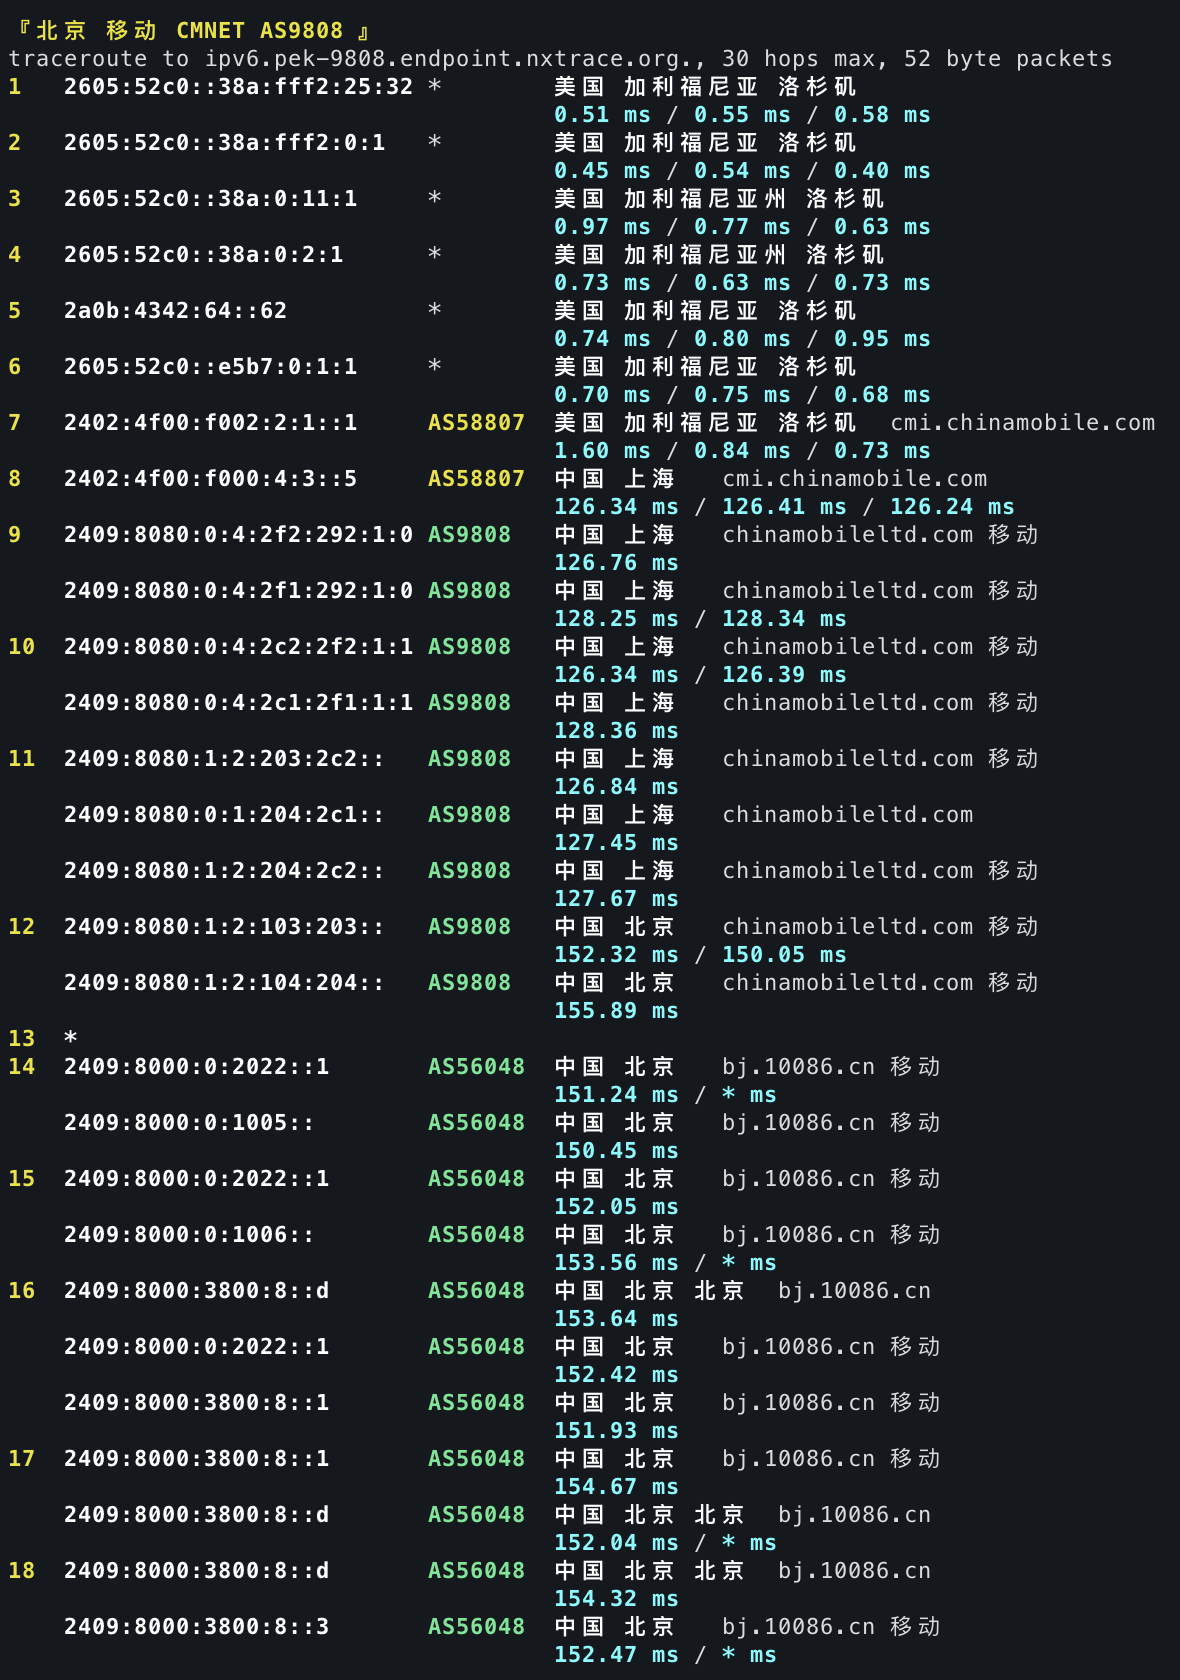Click the latency value 126.39 ms
This screenshot has width=1180, height=1680.
click(x=784, y=675)
